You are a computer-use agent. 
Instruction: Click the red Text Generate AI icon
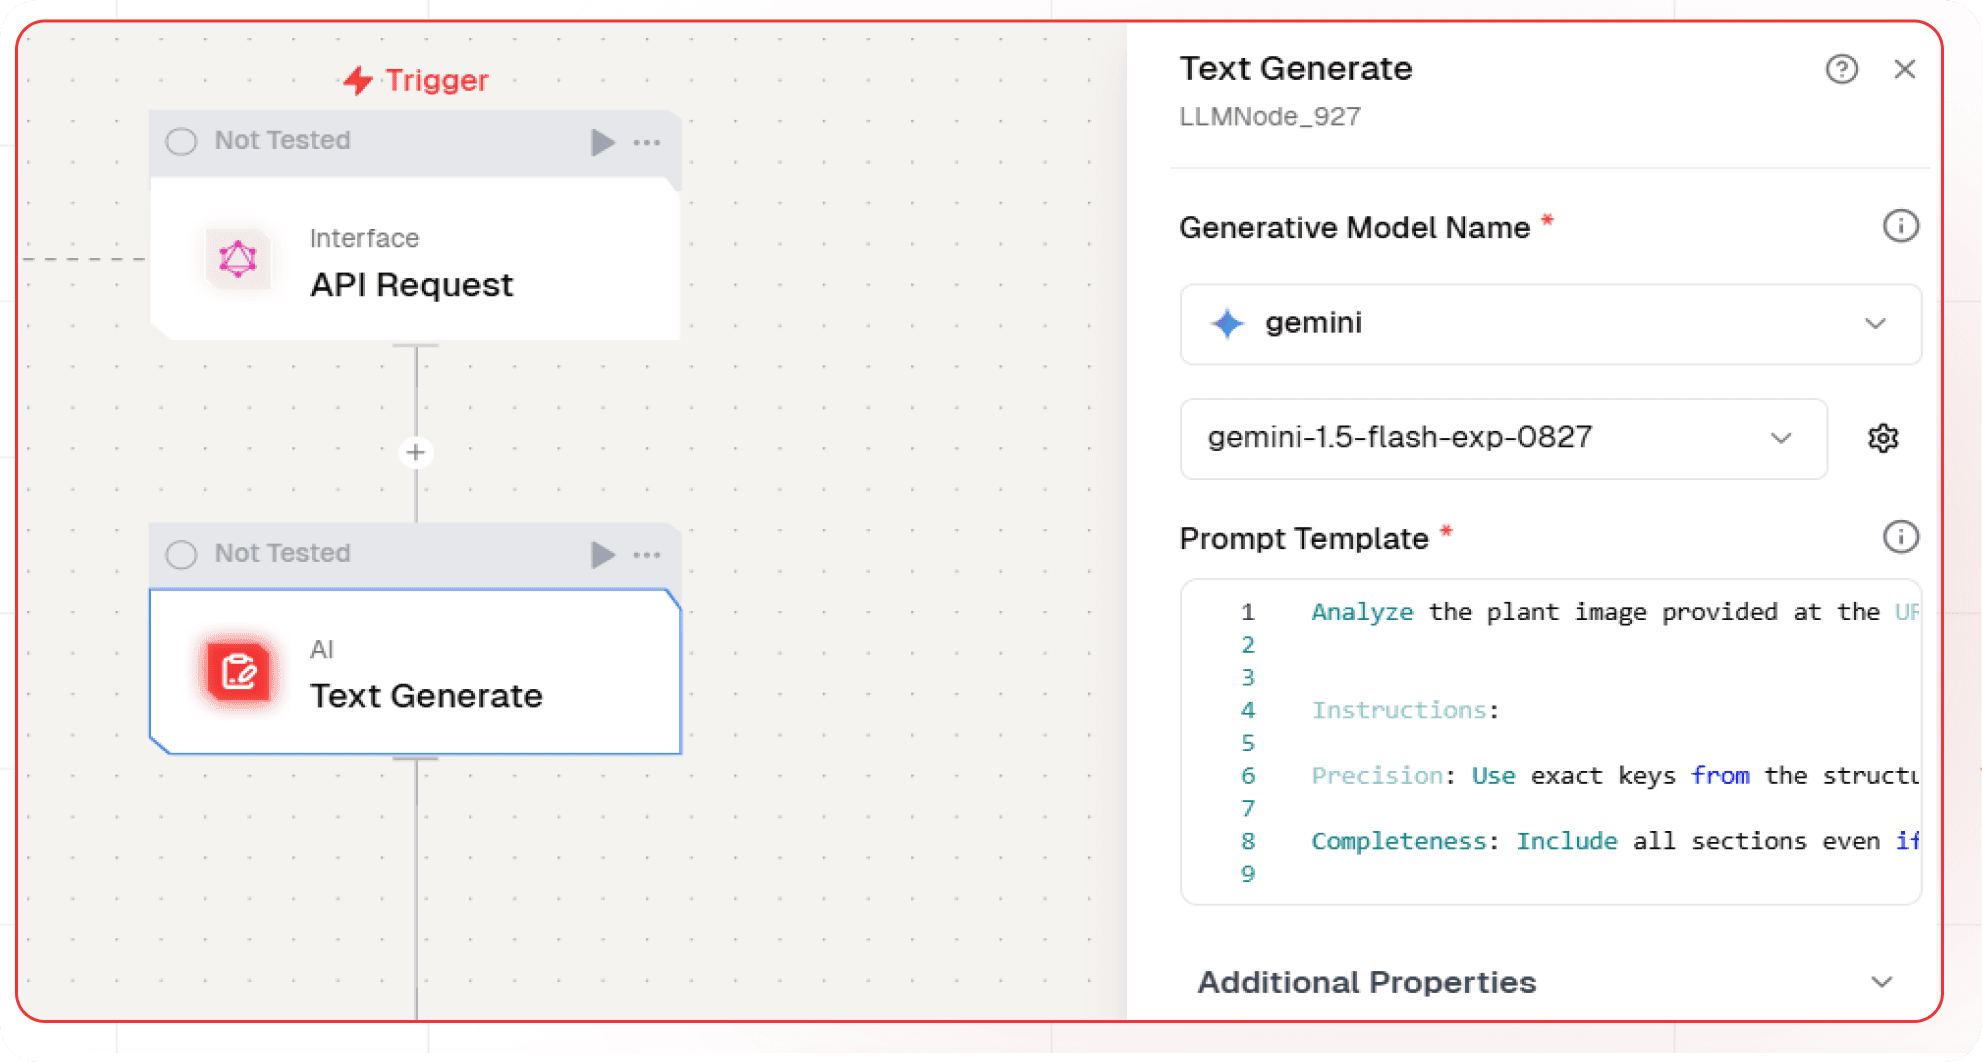(x=238, y=672)
